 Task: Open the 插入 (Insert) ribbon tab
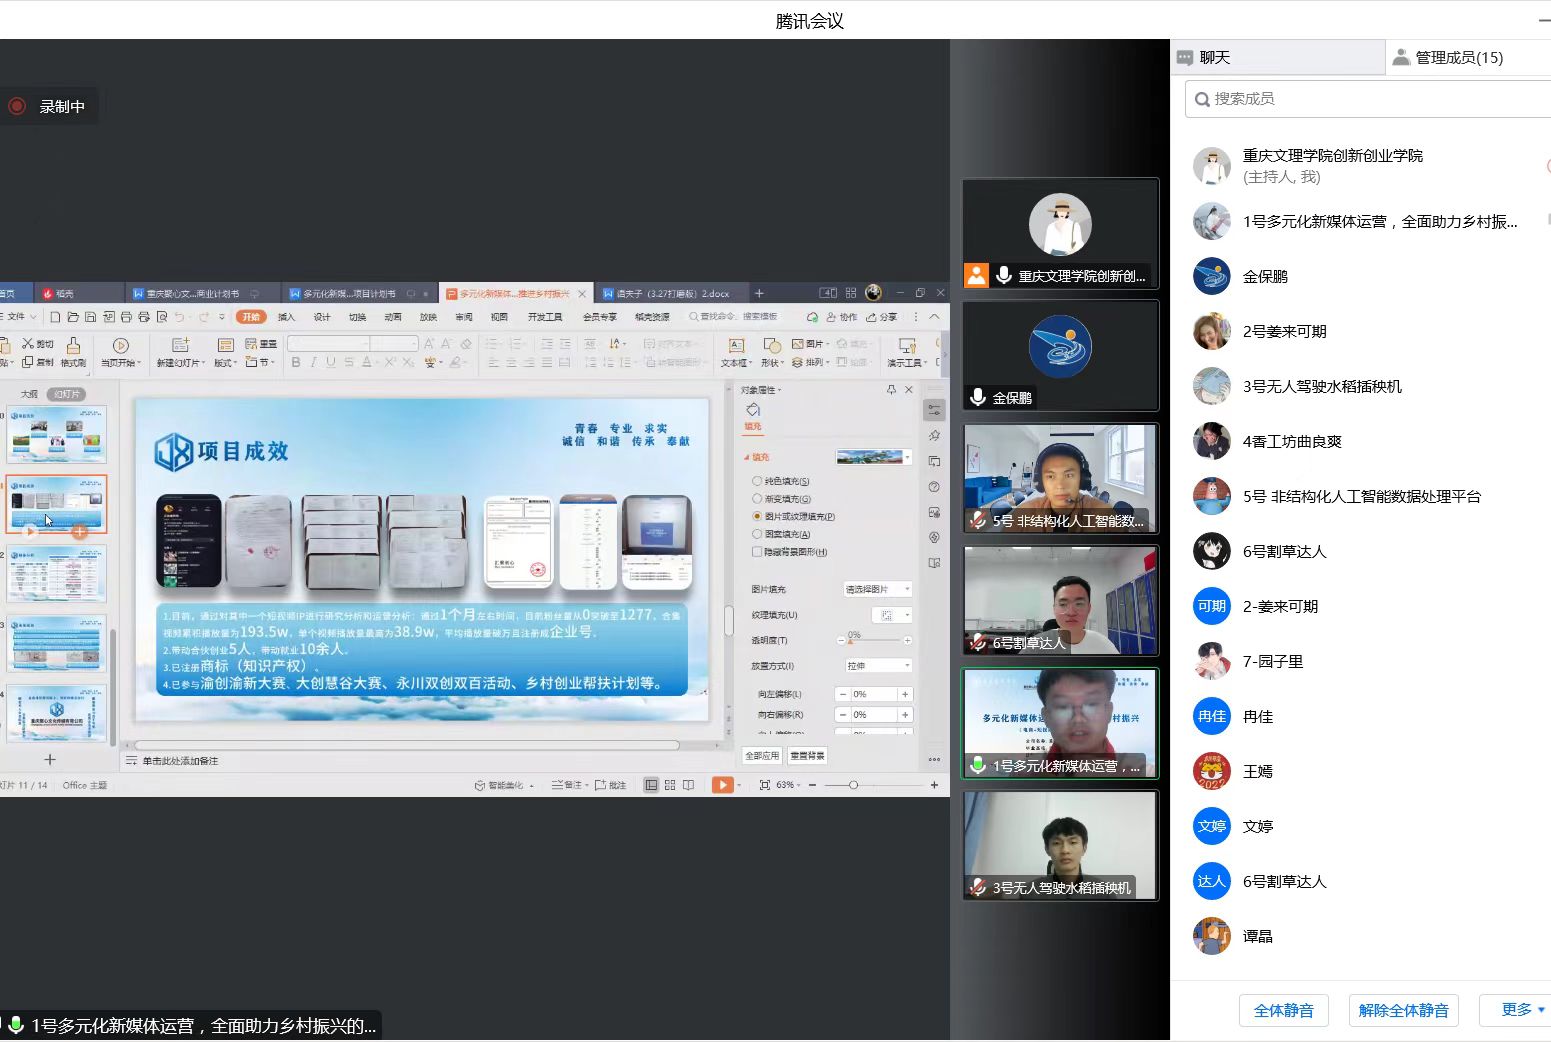tap(287, 317)
